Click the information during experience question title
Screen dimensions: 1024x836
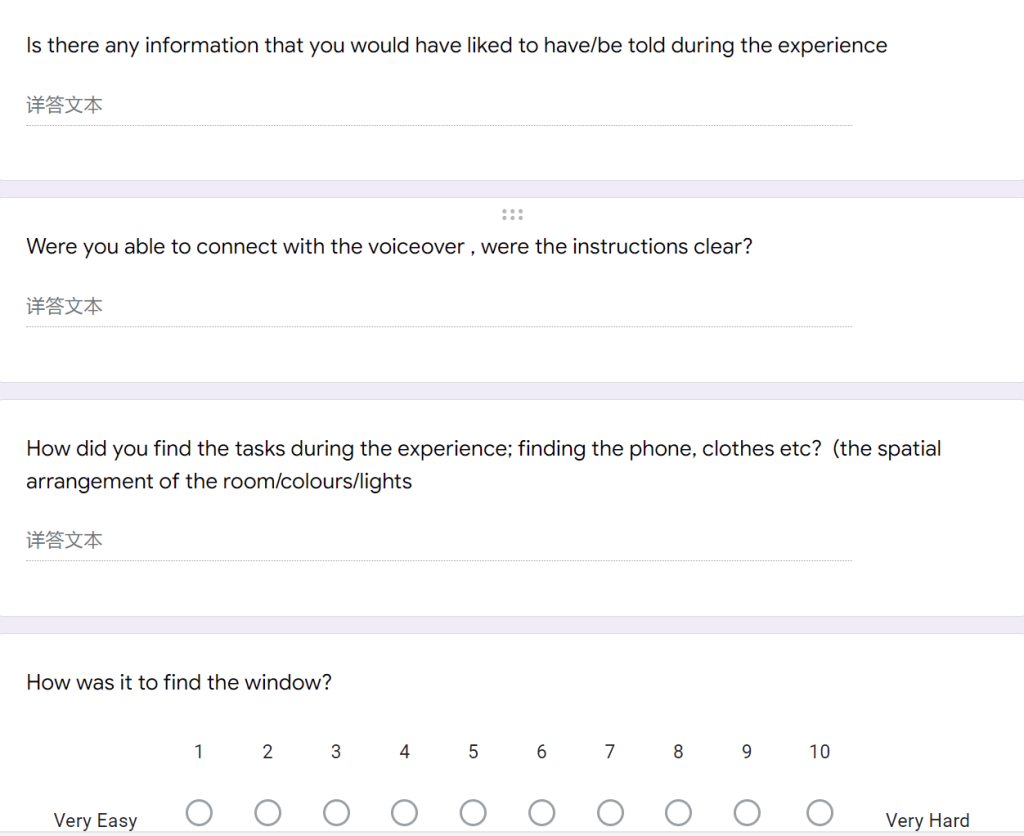456,46
